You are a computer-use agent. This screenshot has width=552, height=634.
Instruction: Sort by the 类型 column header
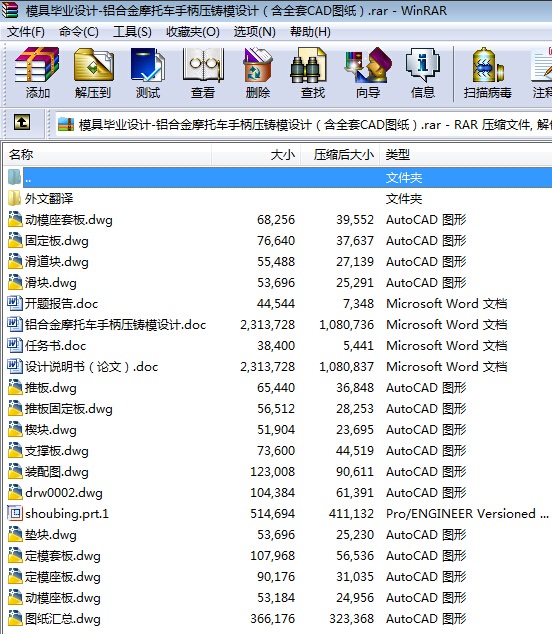coord(466,154)
